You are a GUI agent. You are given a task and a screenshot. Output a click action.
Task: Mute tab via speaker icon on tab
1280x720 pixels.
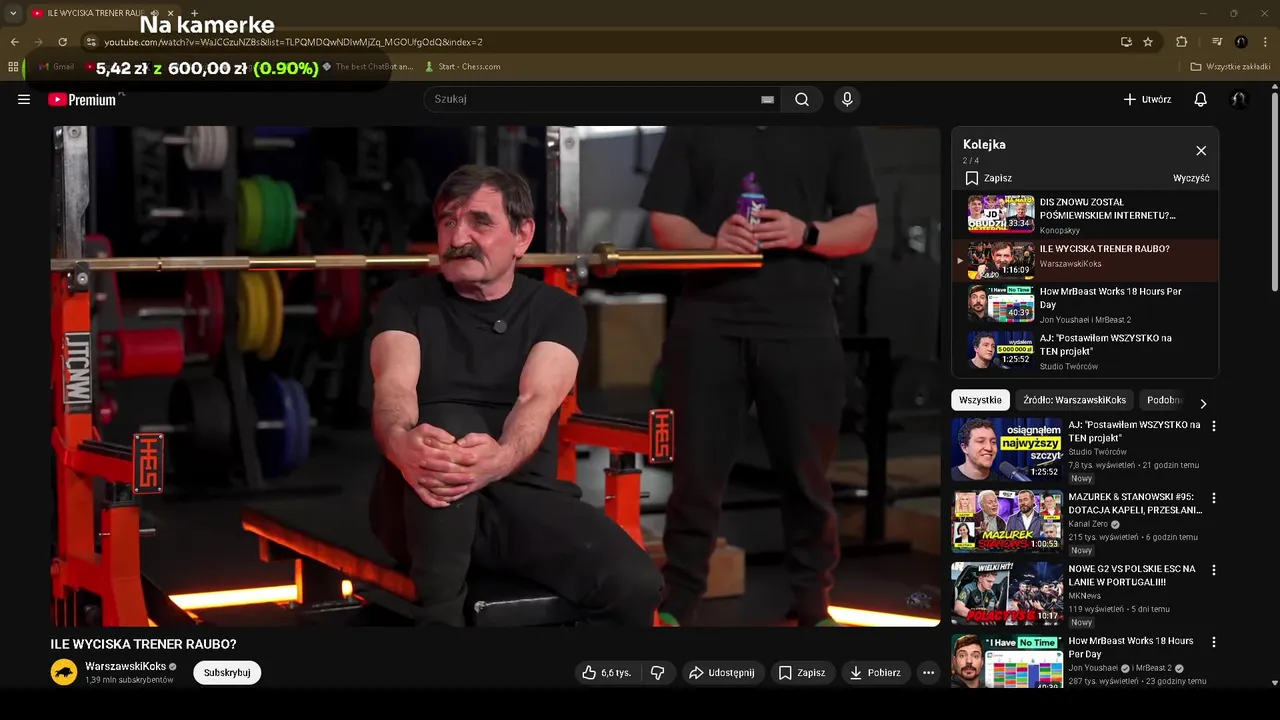coord(155,13)
